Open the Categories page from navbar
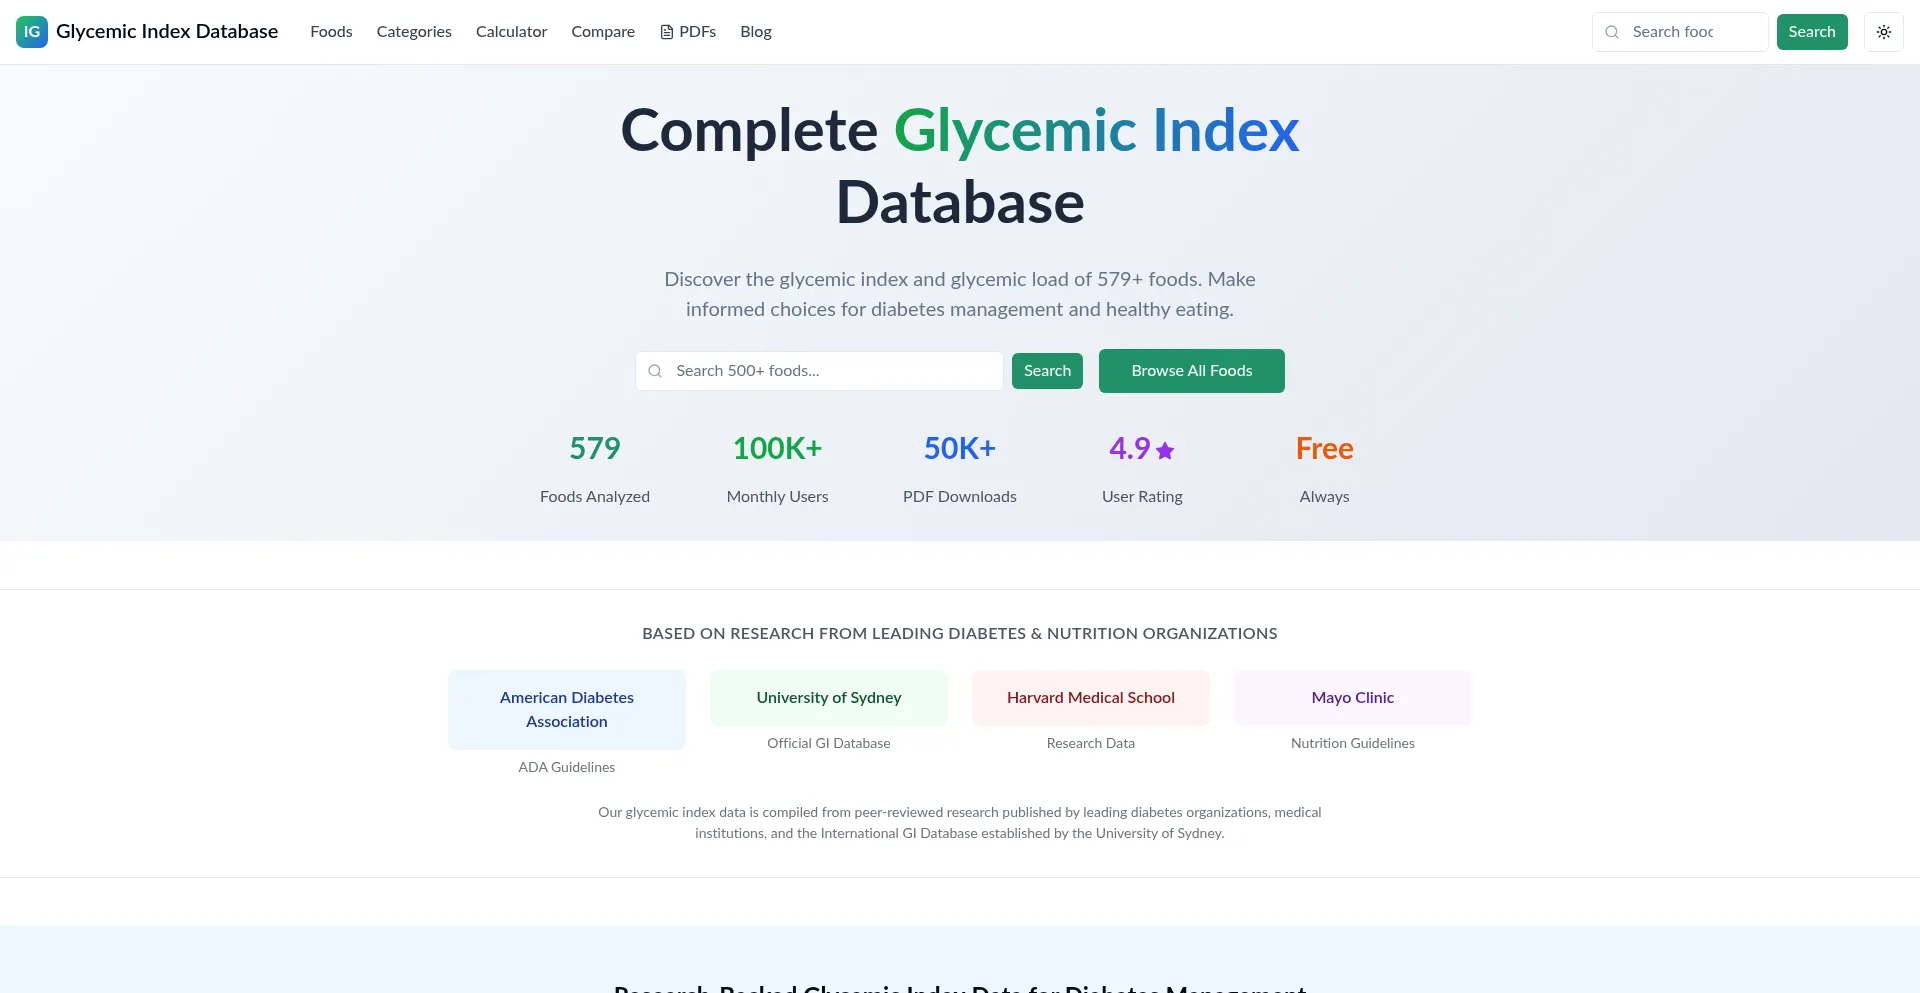This screenshot has height=993, width=1920. [x=414, y=31]
